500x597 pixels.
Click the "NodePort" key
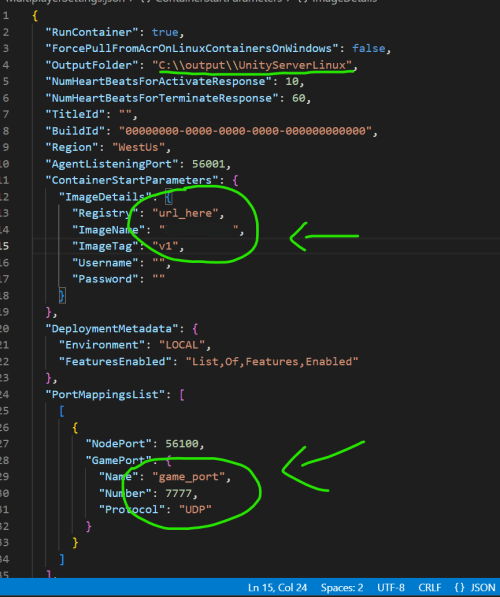click(119, 443)
